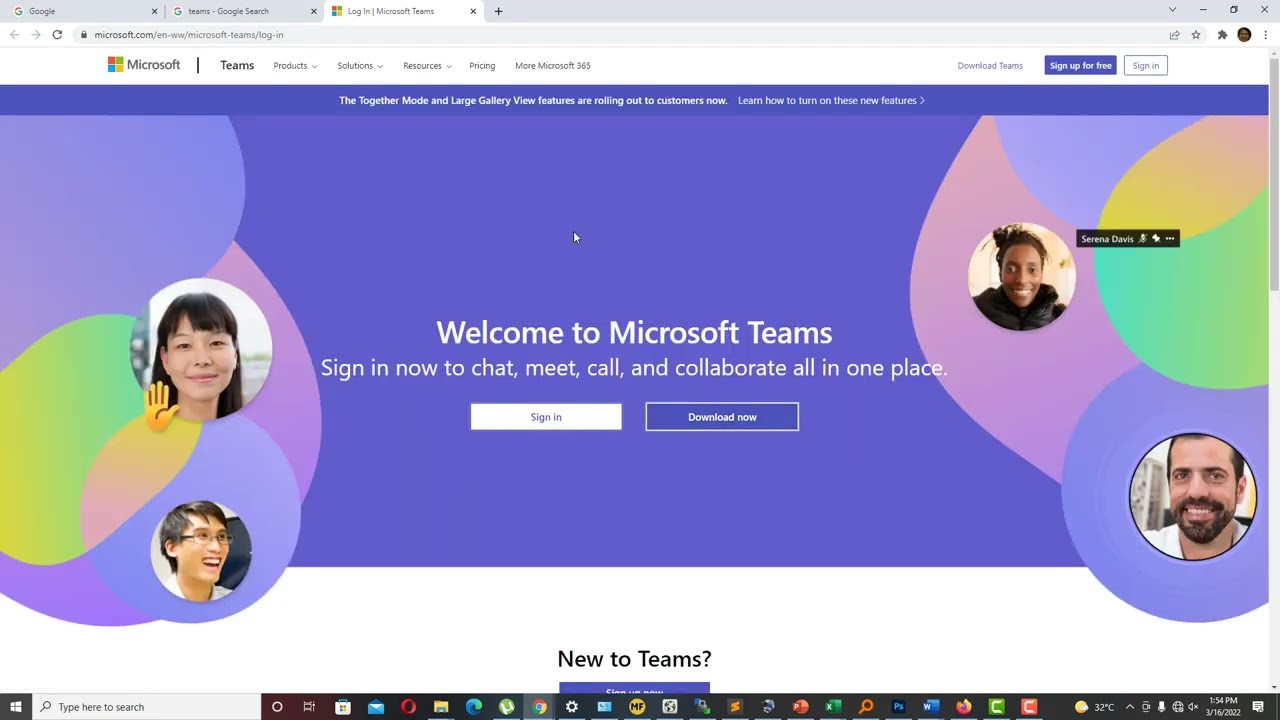The image size is (1280, 720).
Task: Show hidden system tray icons
Action: pos(1130,707)
